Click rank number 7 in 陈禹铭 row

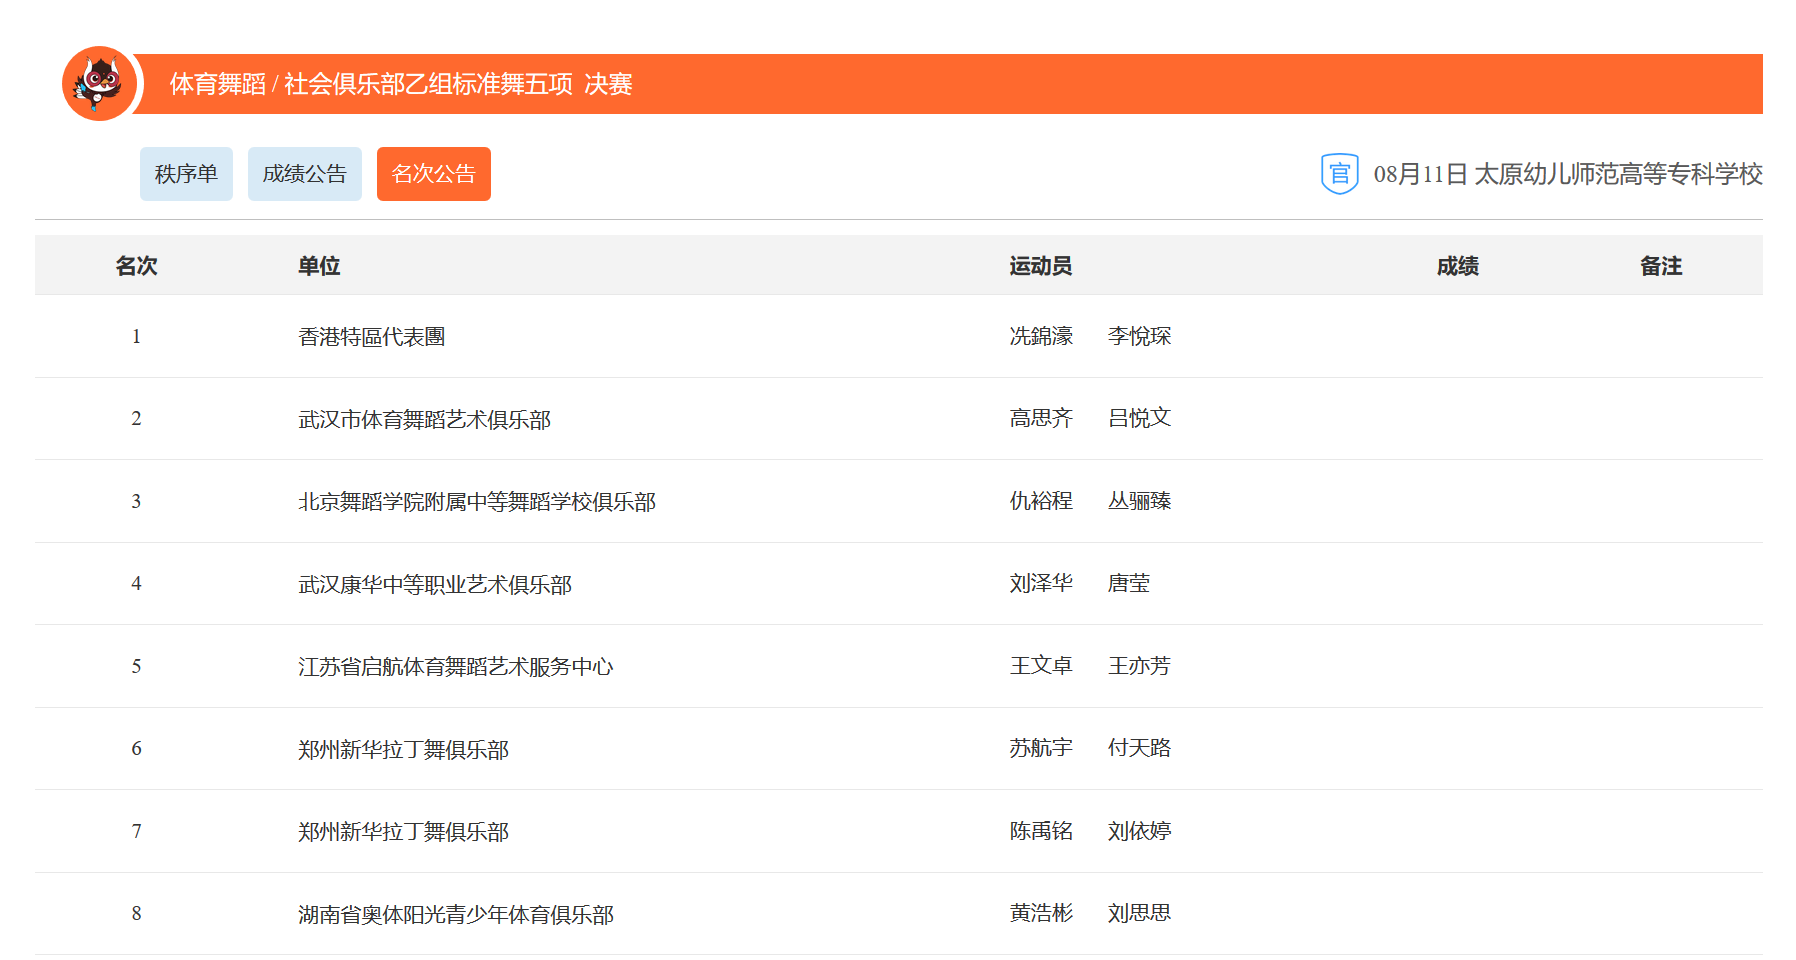(x=137, y=831)
